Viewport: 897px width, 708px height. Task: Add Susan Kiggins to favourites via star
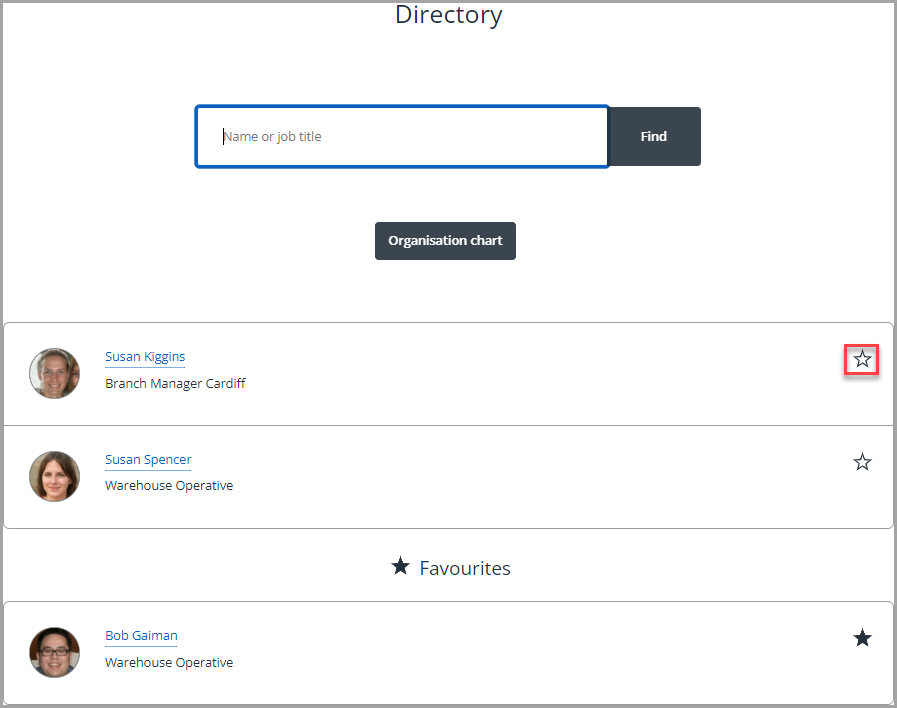[x=862, y=359]
